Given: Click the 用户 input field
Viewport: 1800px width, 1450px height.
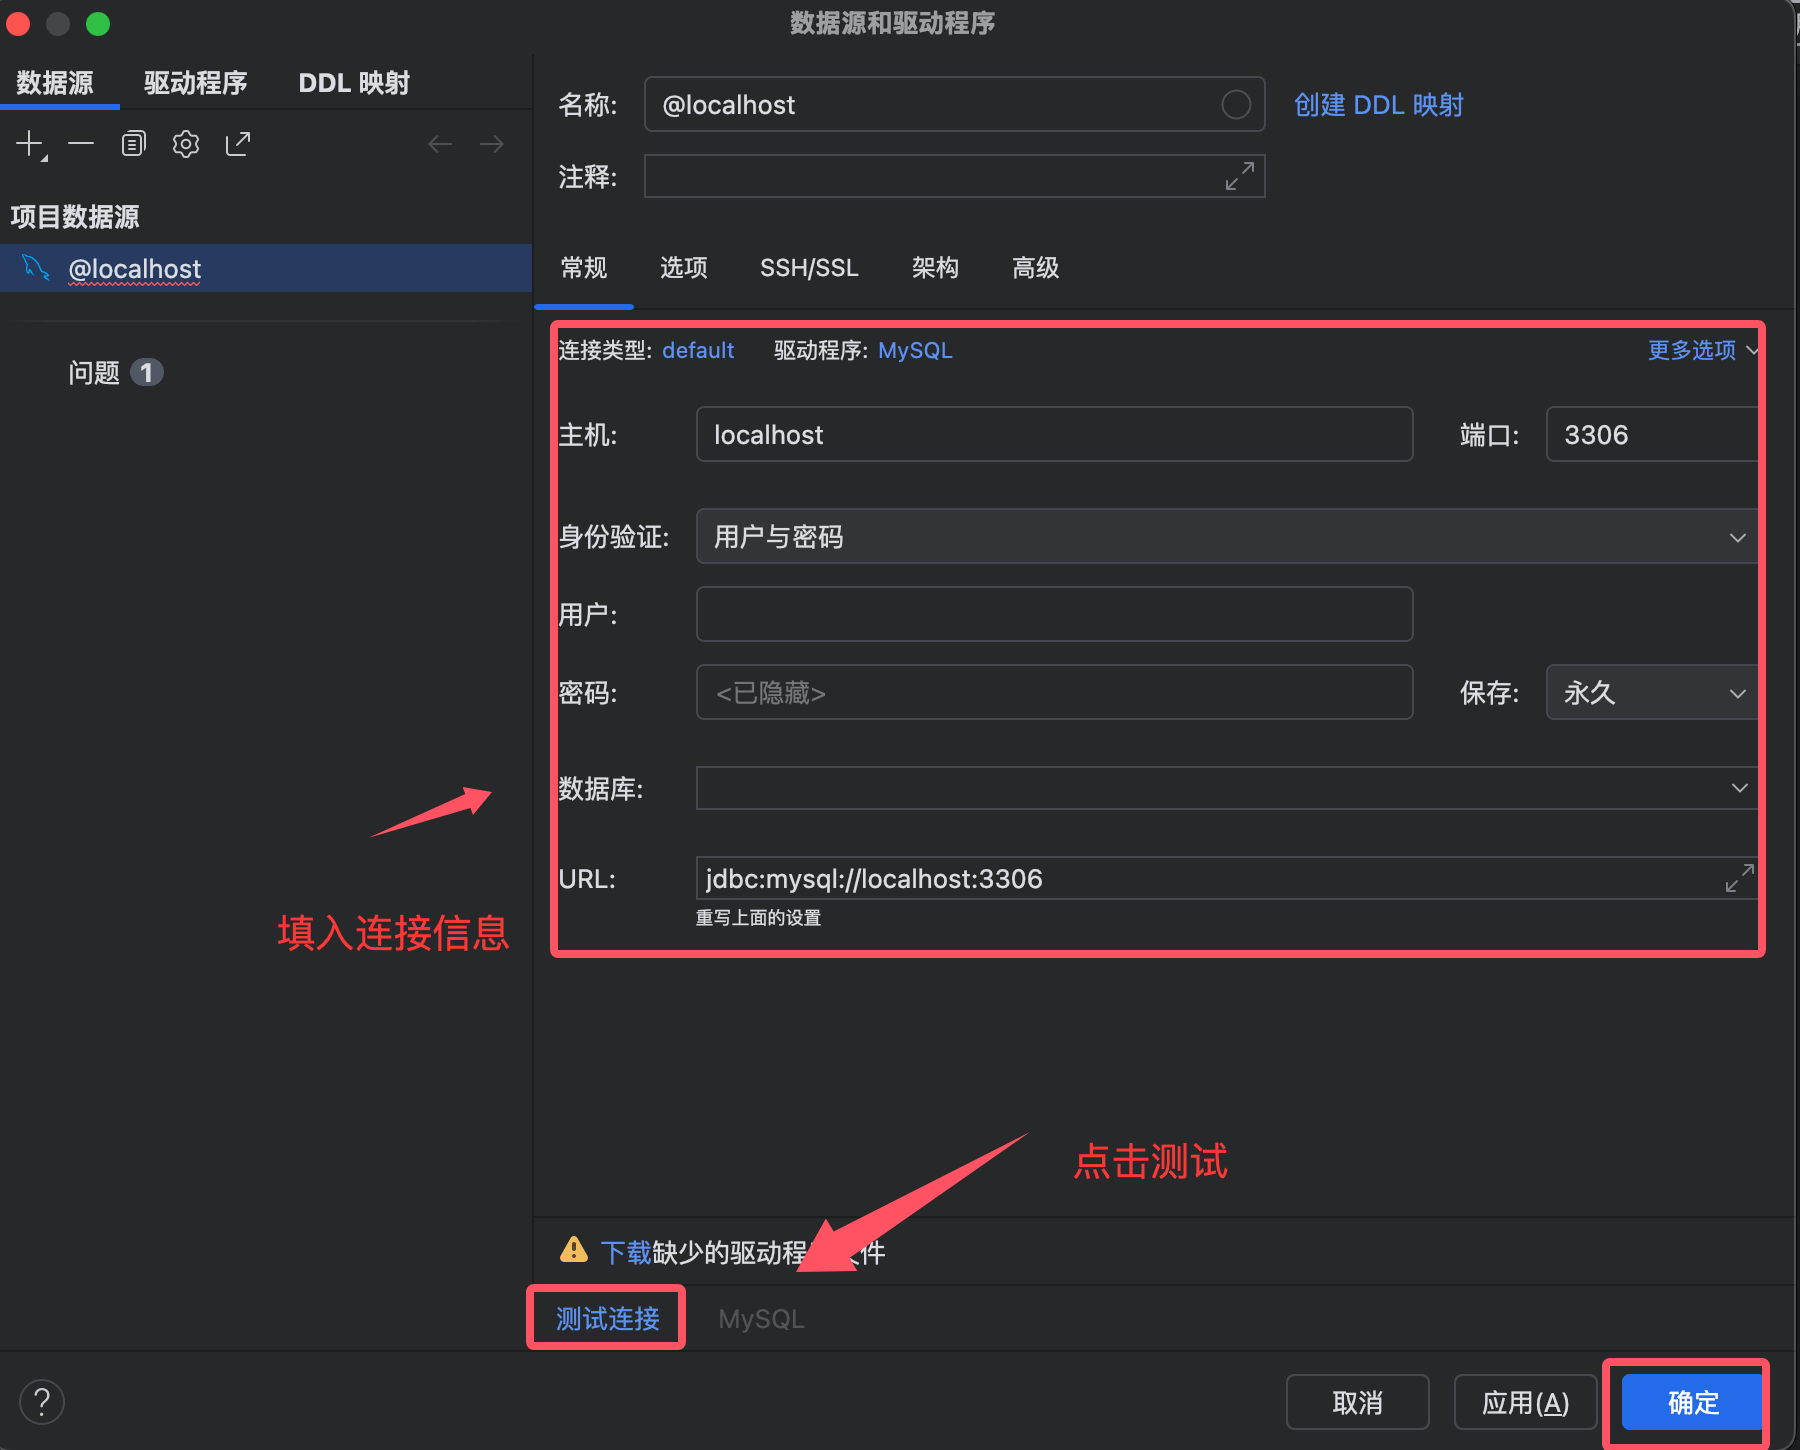Looking at the screenshot, I should (1054, 615).
